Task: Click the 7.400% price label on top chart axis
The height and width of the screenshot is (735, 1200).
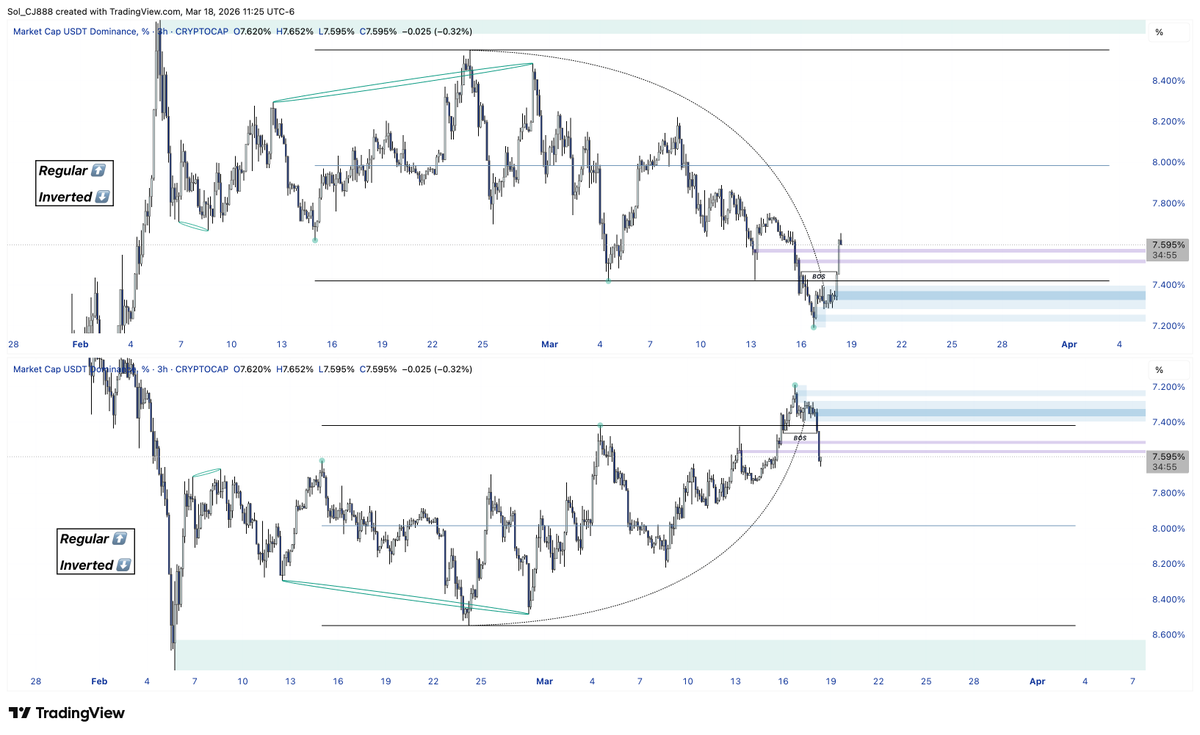Action: pos(1169,285)
